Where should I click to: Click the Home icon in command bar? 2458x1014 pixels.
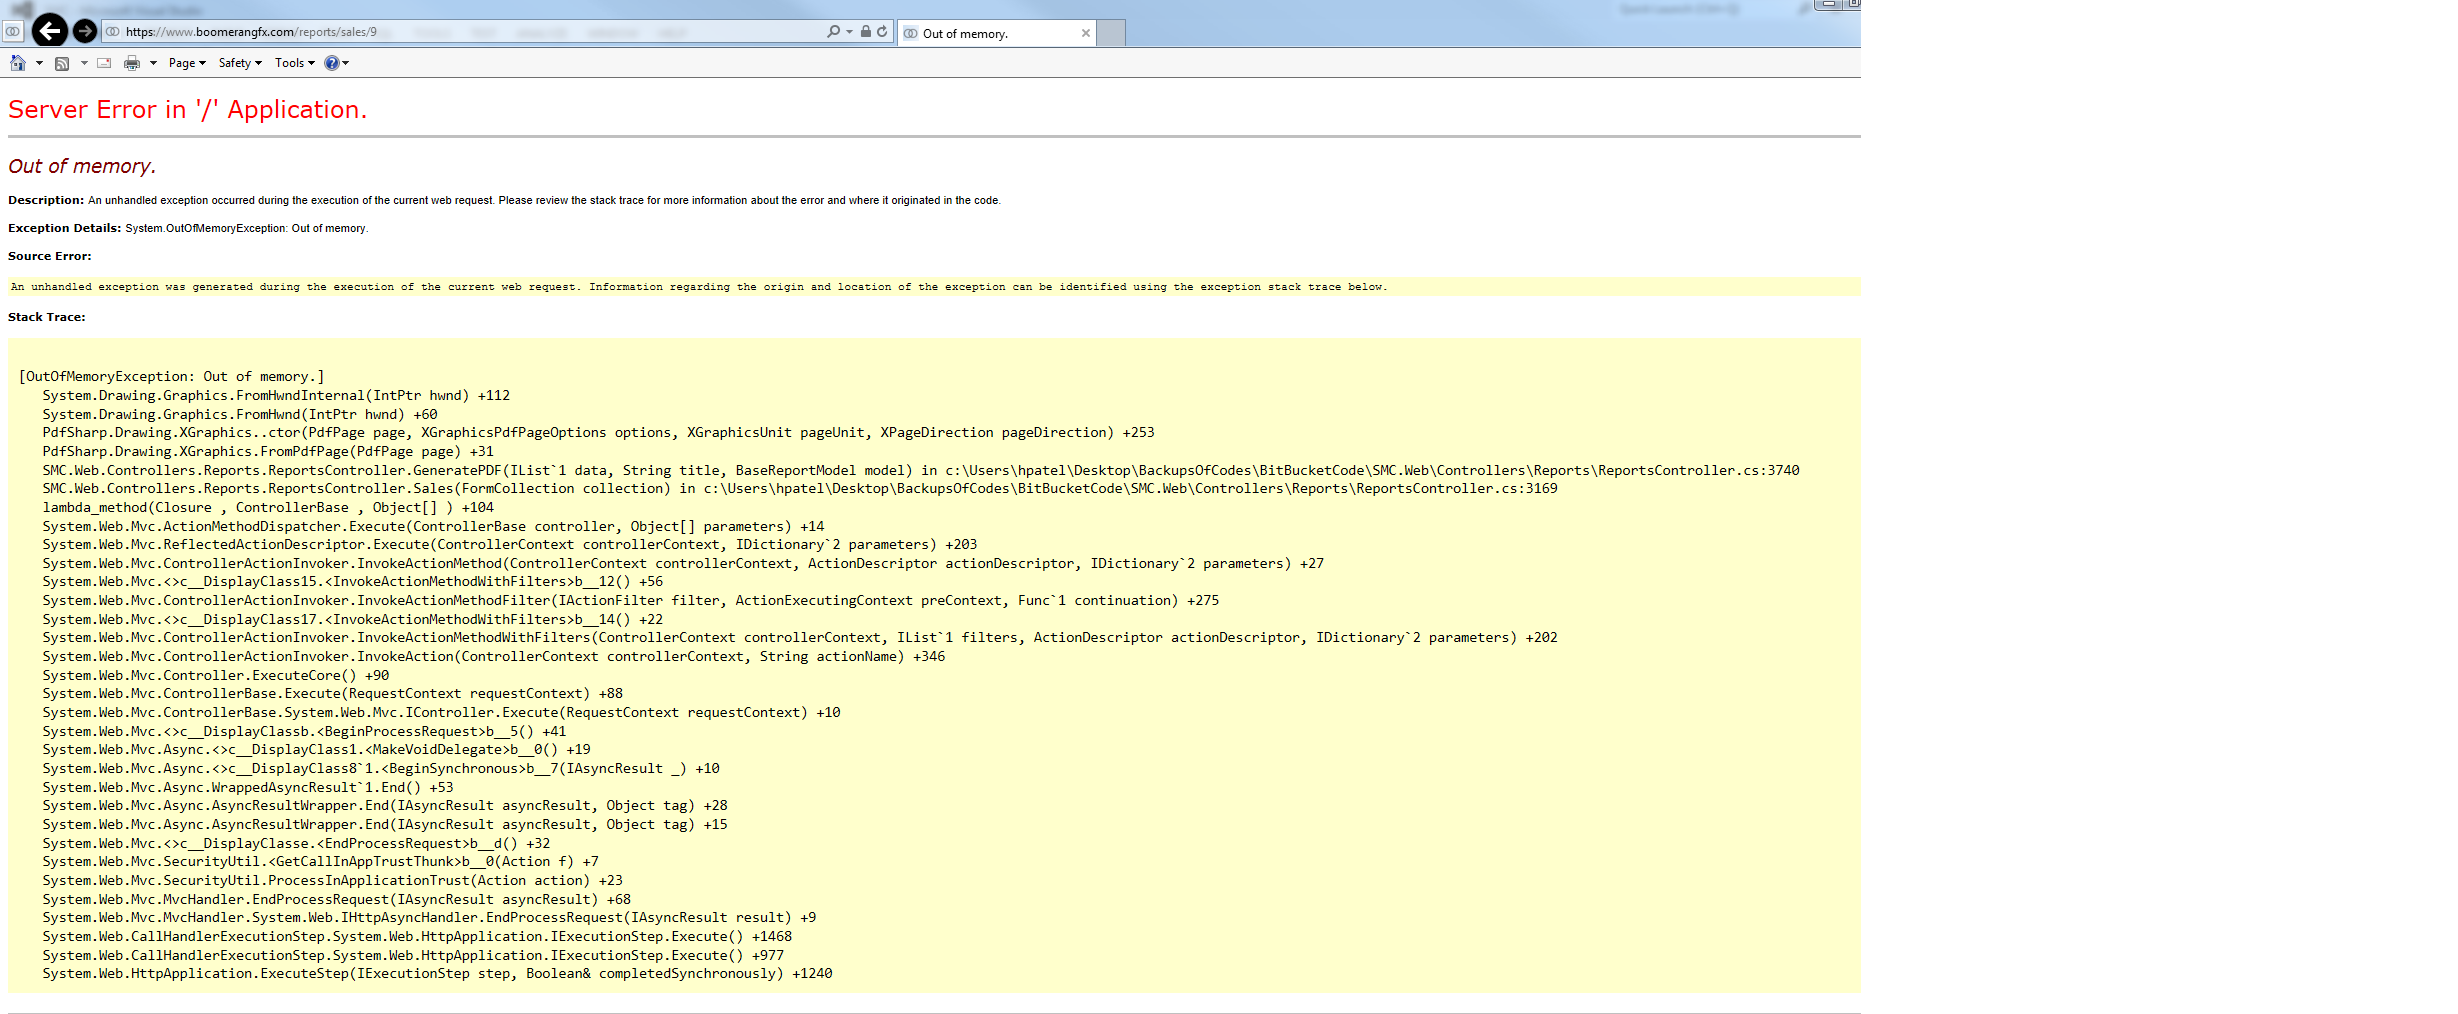(17, 63)
